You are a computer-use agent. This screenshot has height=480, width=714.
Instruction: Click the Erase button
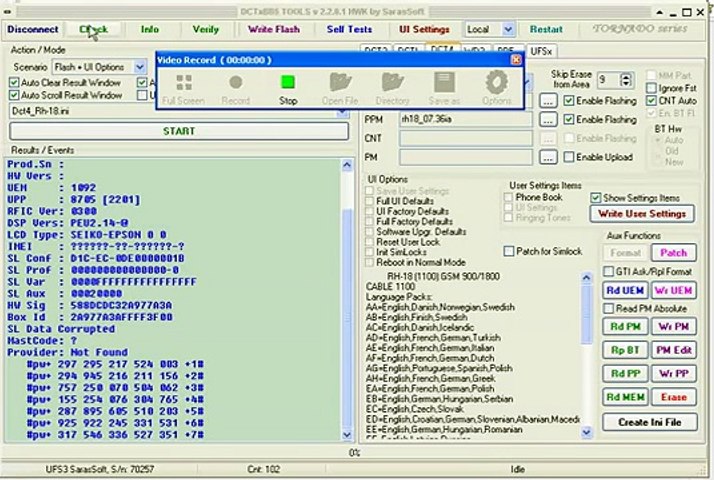[673, 397]
